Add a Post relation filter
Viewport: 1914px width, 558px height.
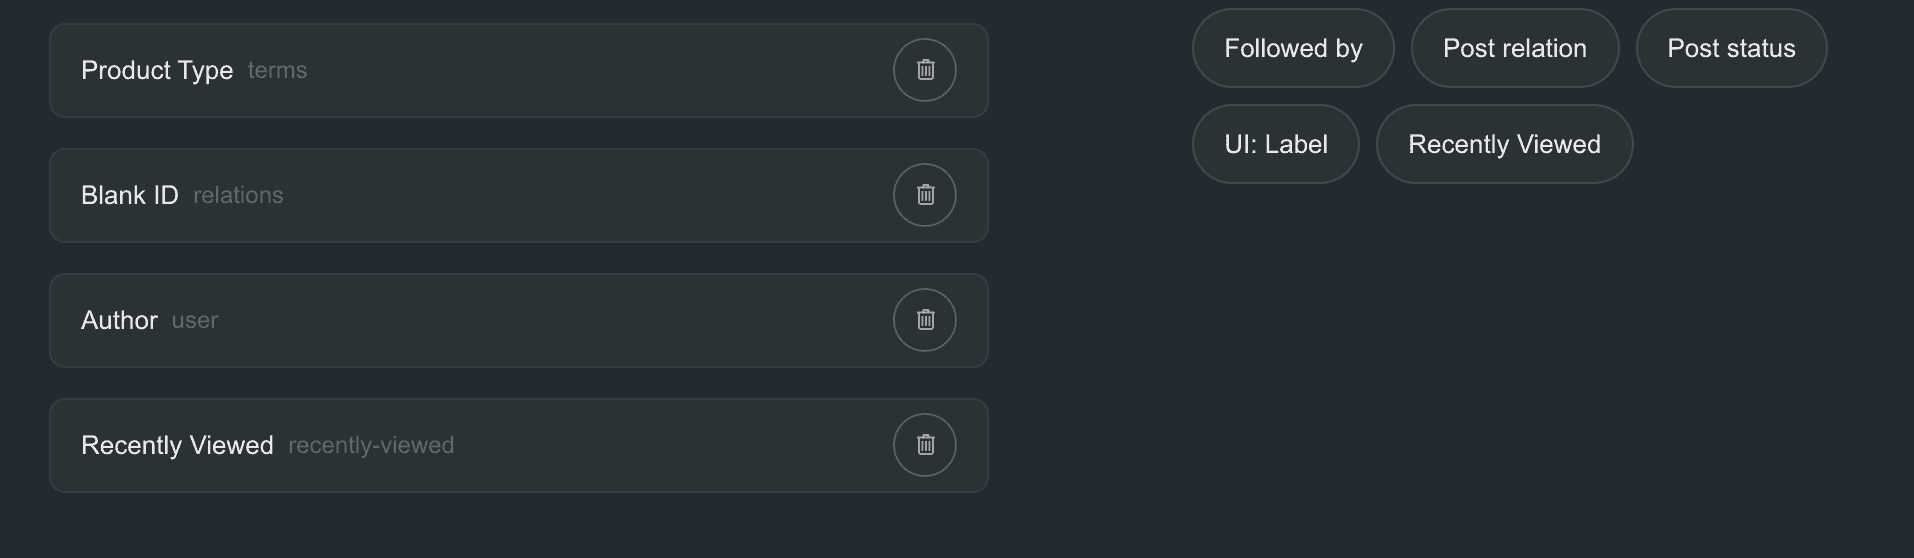(x=1514, y=48)
